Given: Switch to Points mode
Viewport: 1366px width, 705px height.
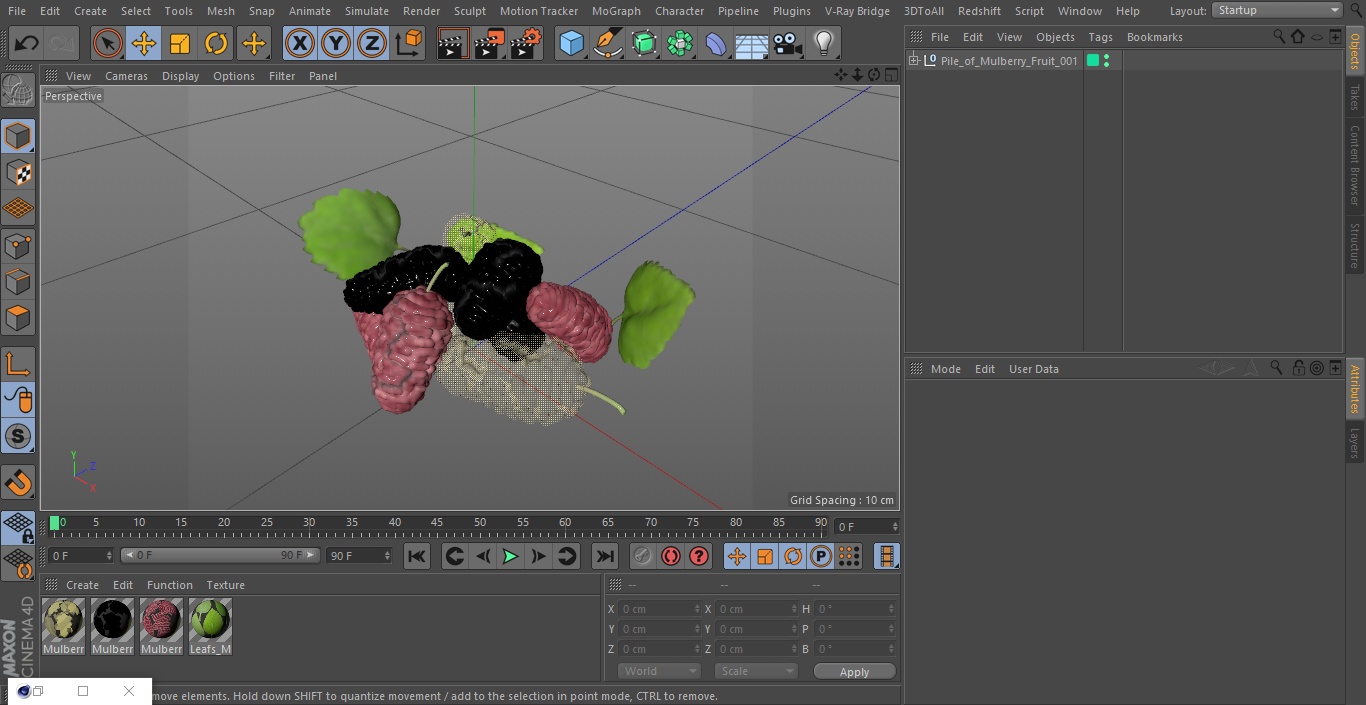Looking at the screenshot, I should pyautogui.click(x=18, y=245).
